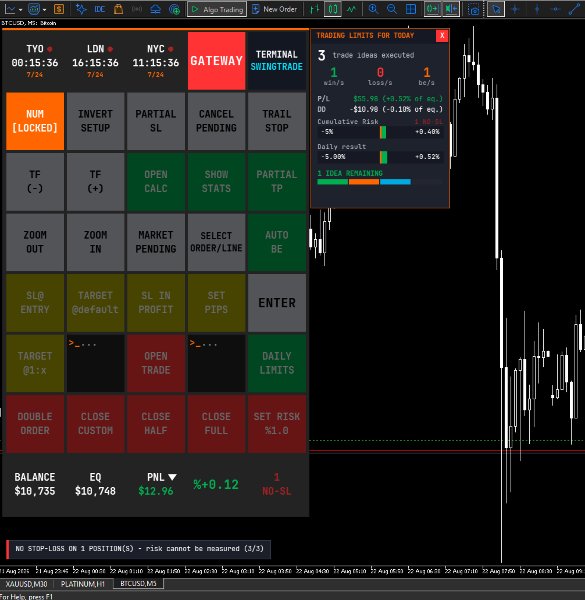Select the horizontal line drawing tool

[x=556, y=9]
